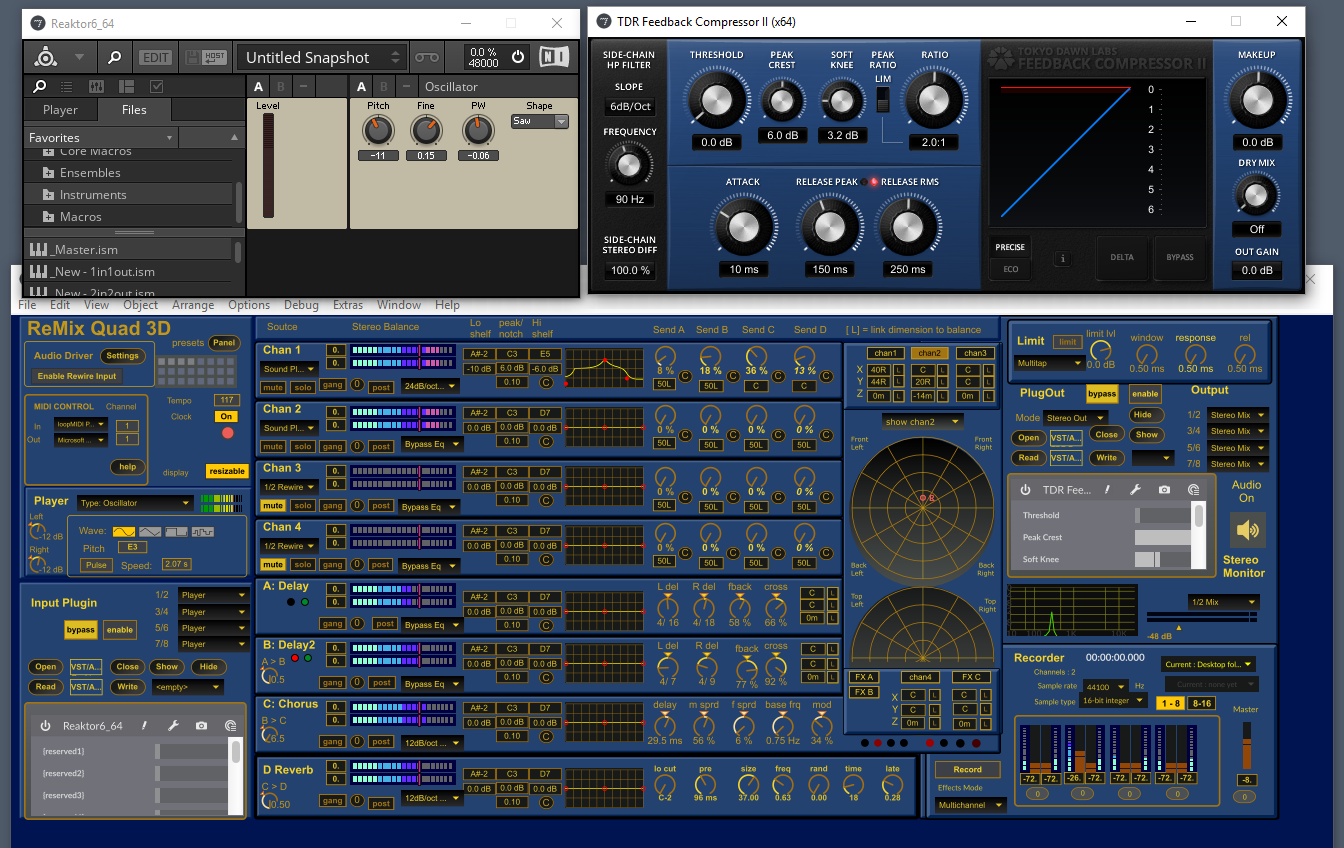Click the info 'i' icon in Feedback Compressor
Screen dimensions: 1344x848
1062,259
